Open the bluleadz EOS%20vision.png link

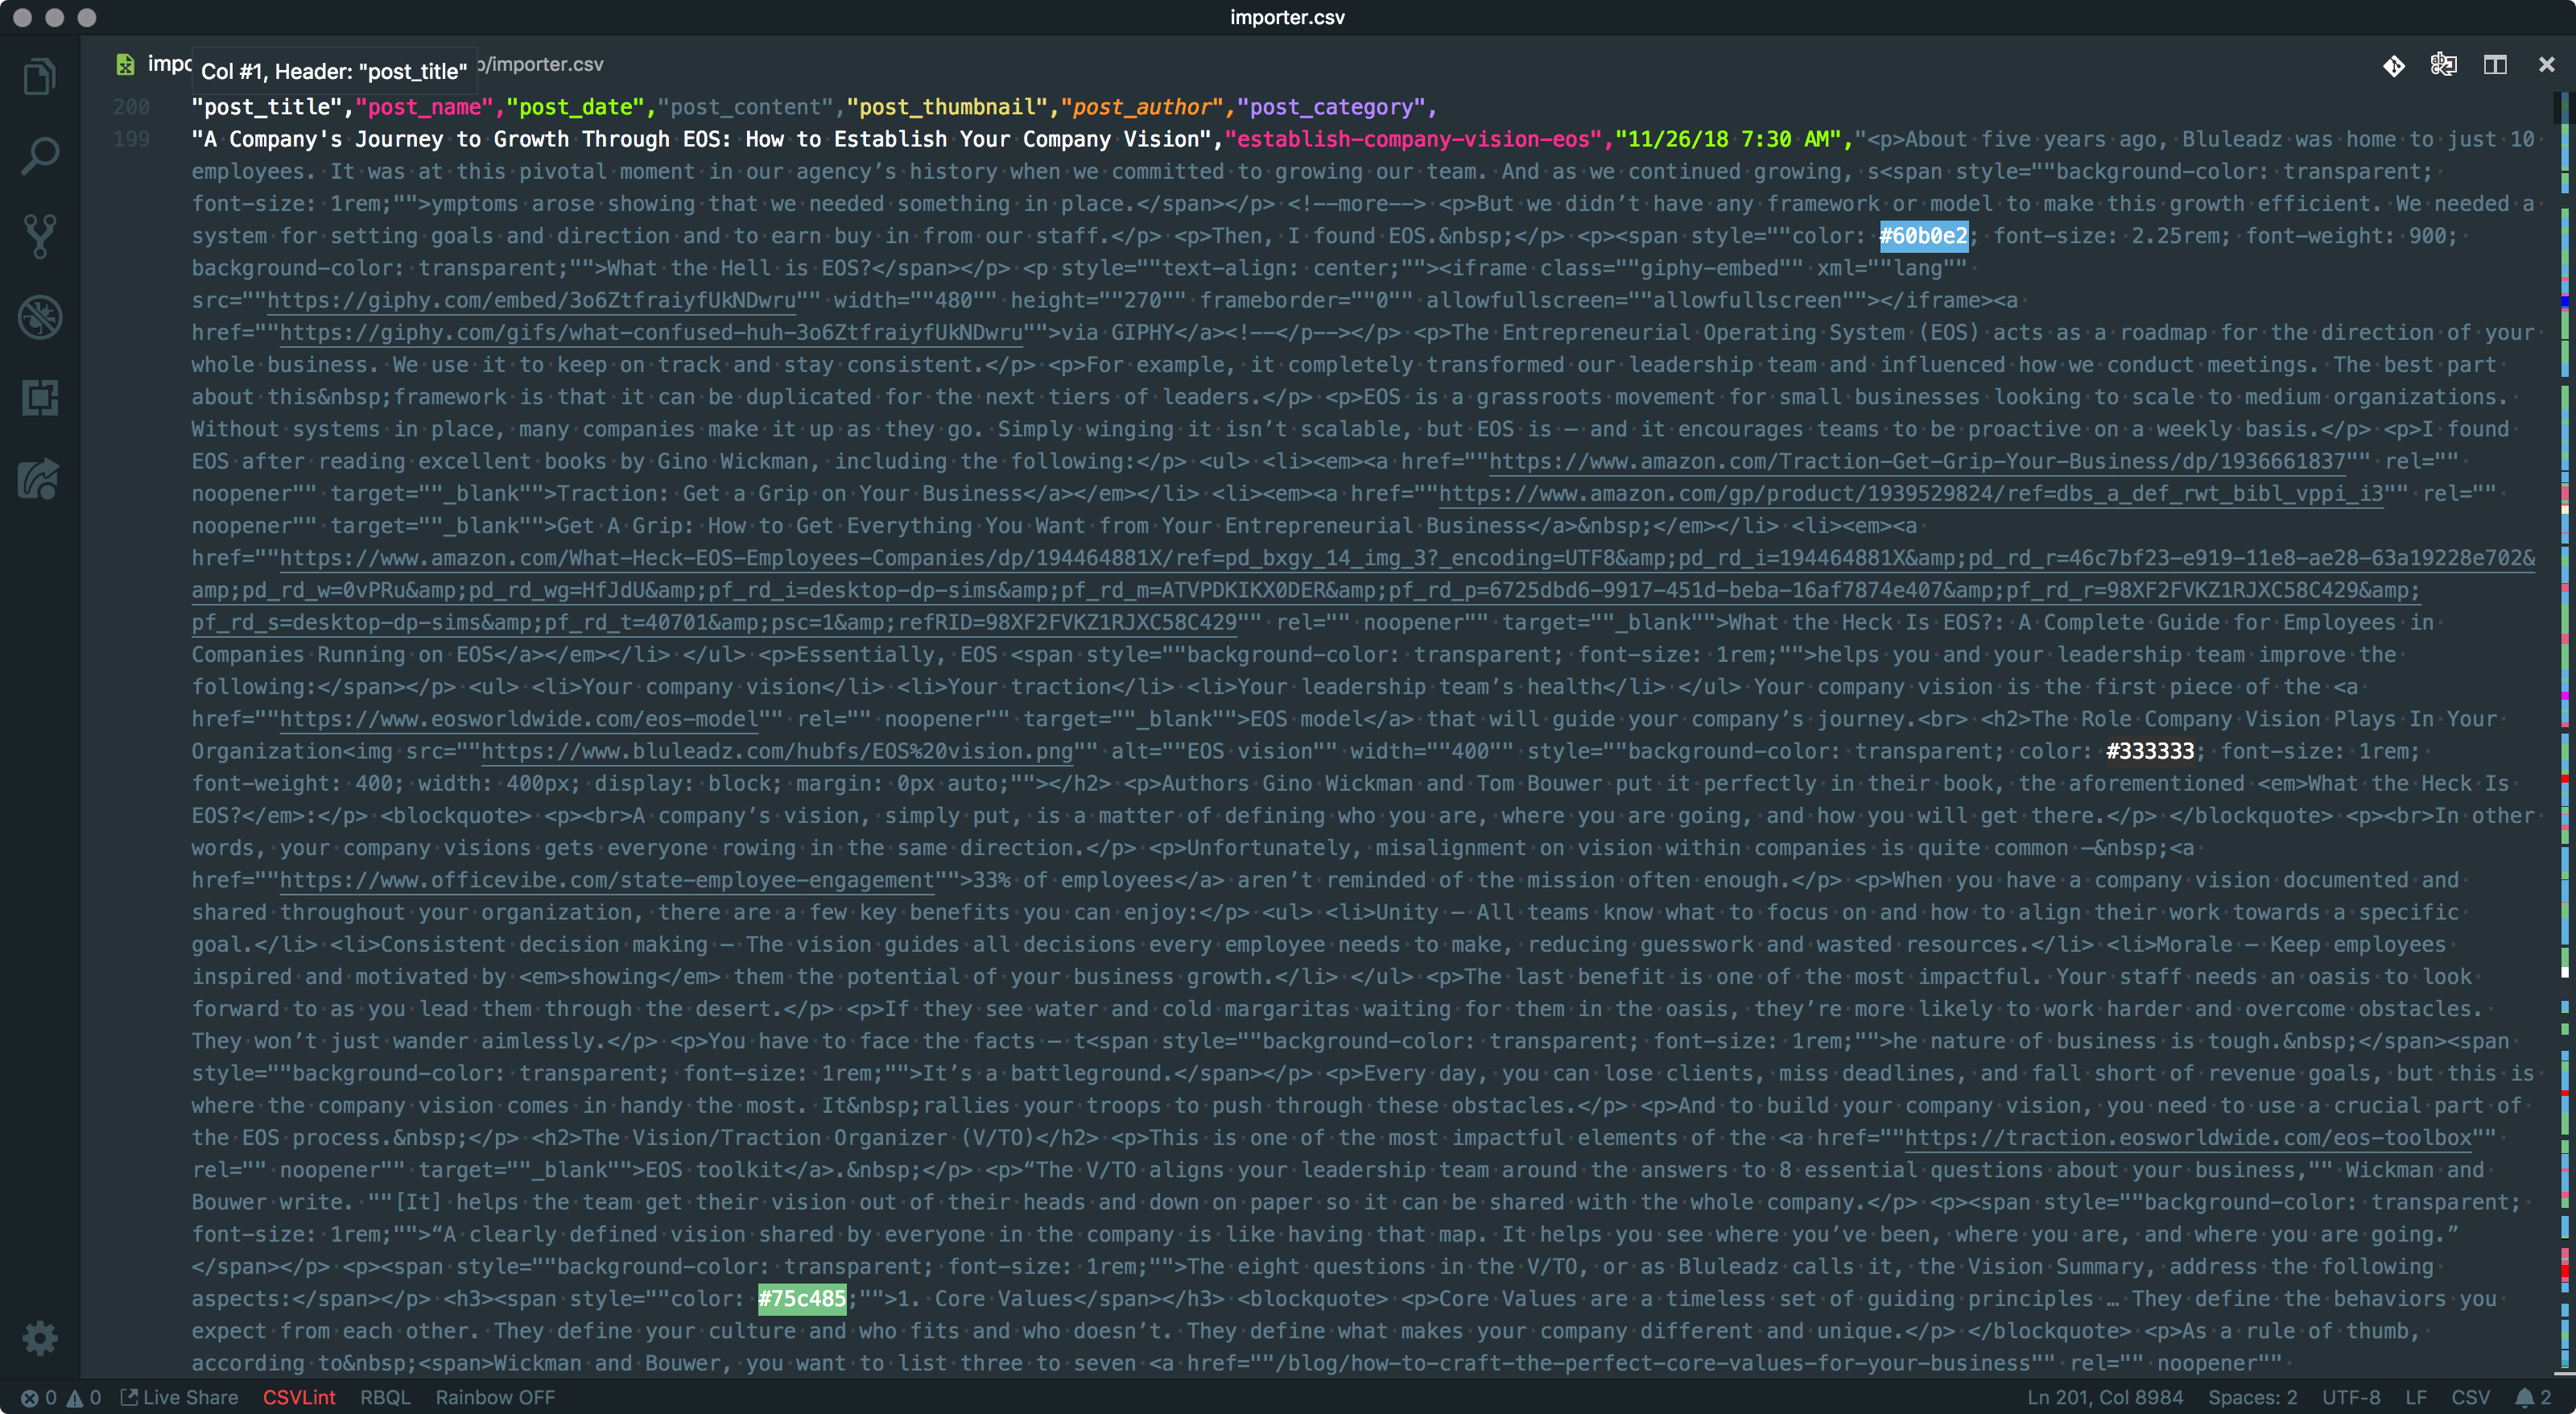777,751
